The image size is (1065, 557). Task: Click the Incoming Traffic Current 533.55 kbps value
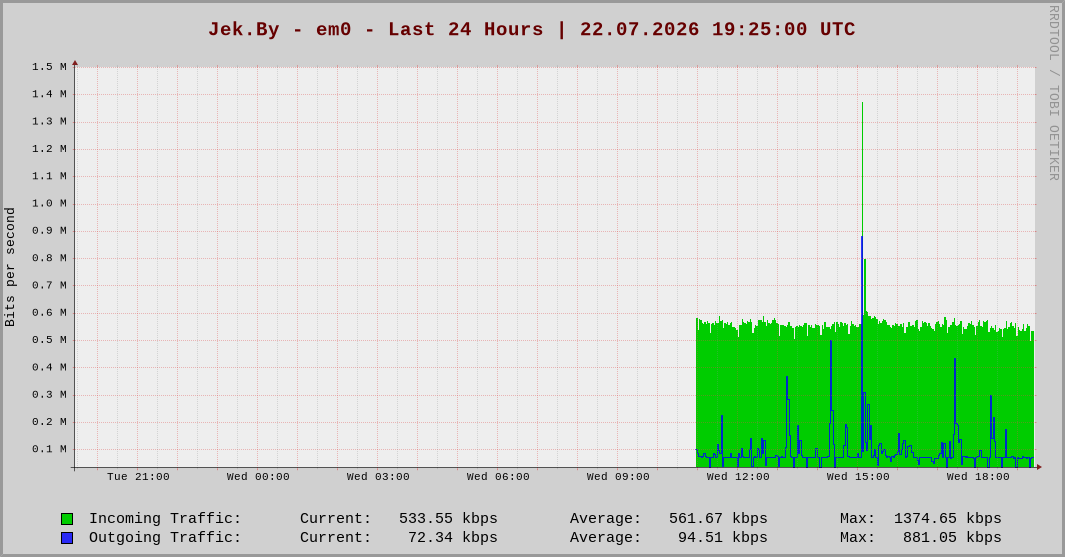click(448, 519)
